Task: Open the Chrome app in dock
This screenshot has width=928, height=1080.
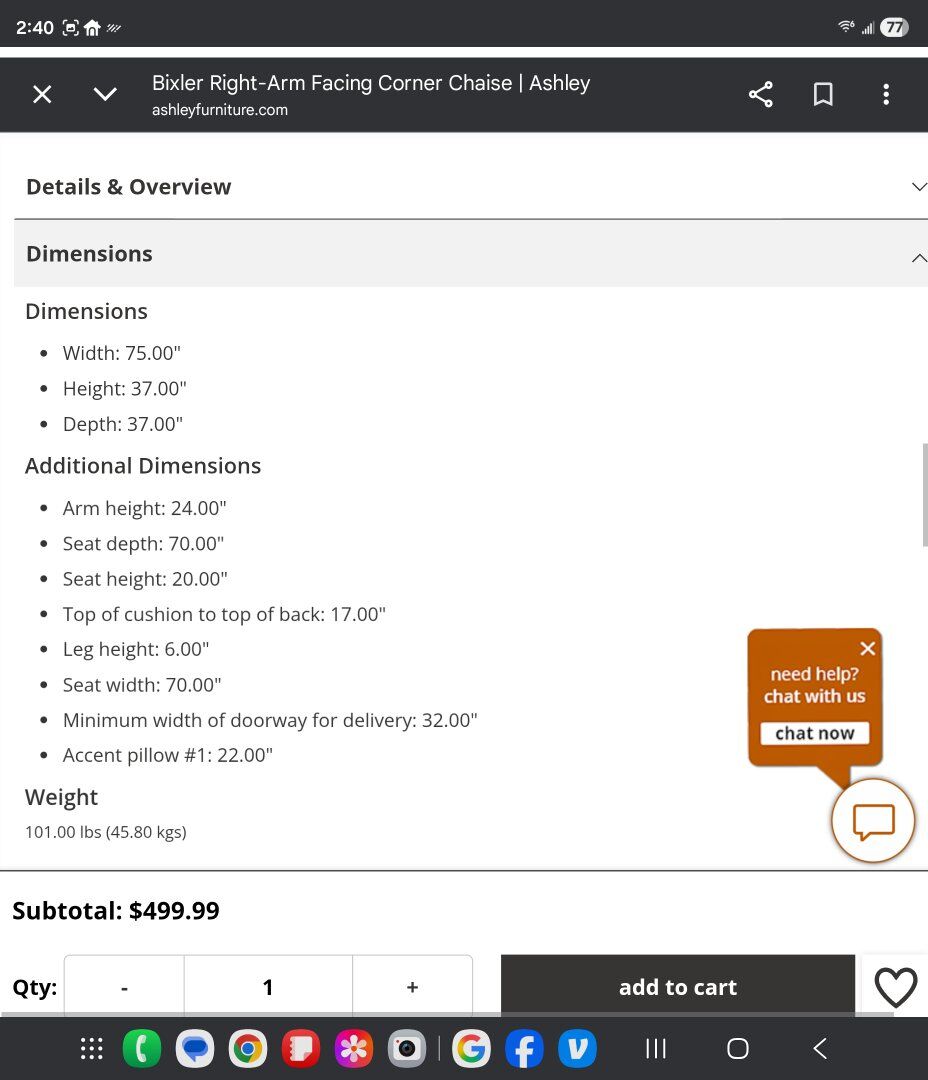Action: 247,1048
